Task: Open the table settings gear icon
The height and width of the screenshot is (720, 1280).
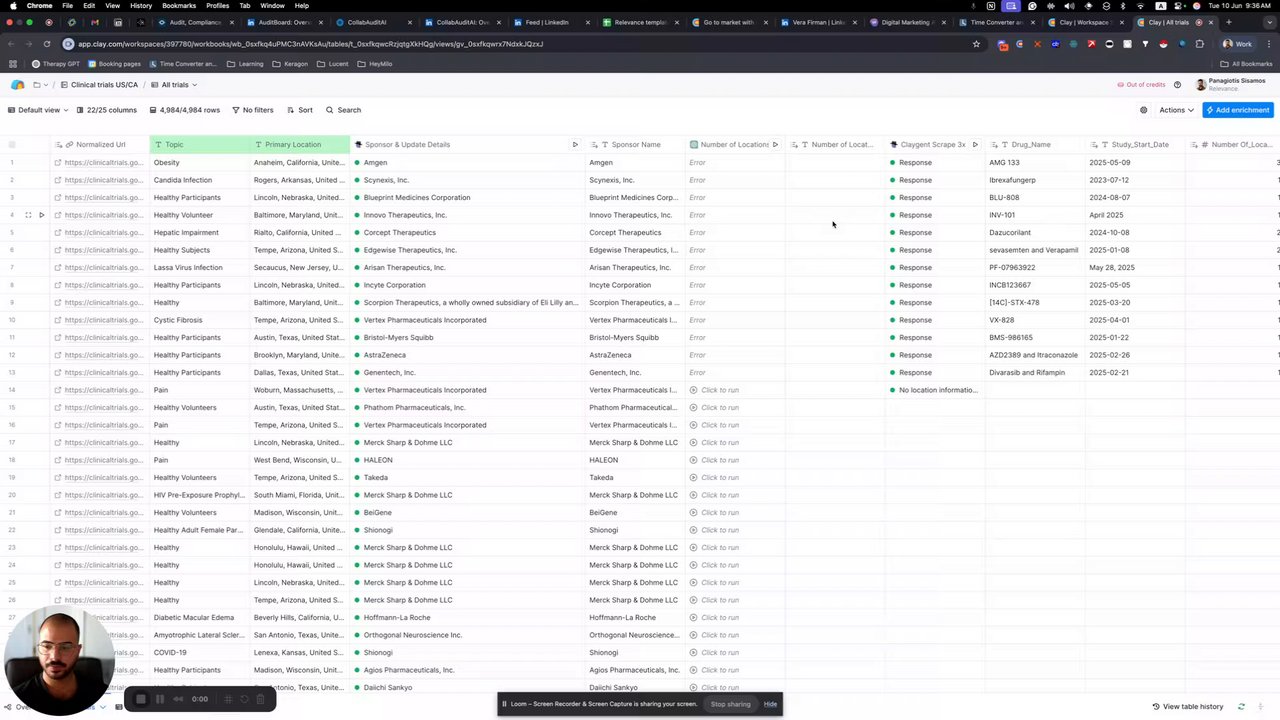Action: [x=1144, y=110]
